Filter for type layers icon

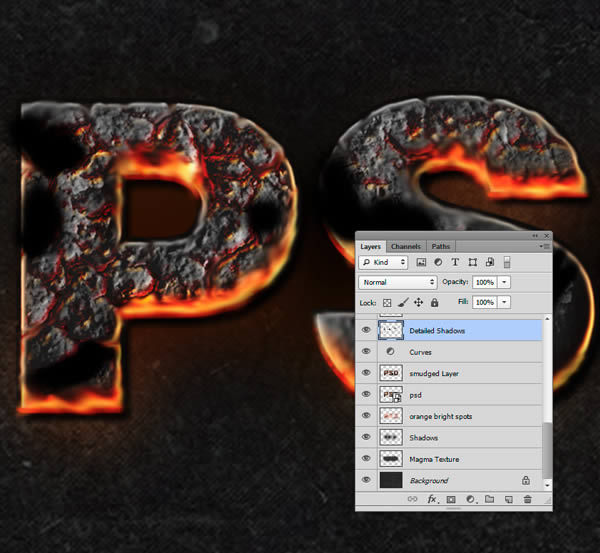(x=455, y=262)
